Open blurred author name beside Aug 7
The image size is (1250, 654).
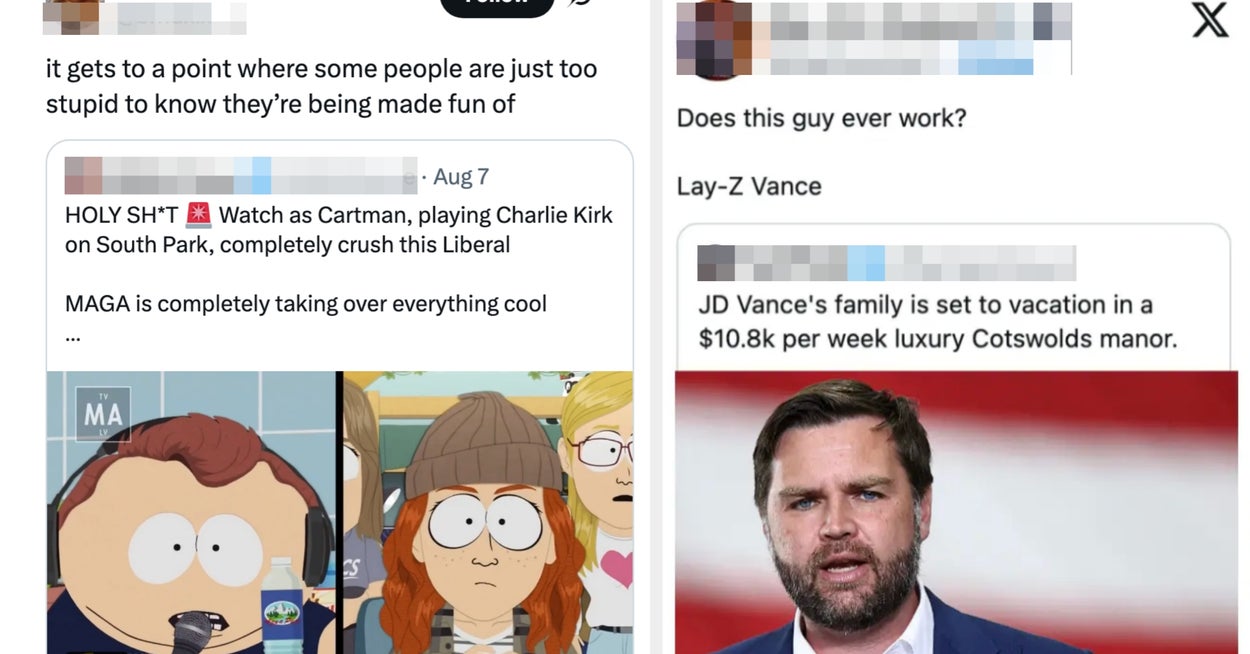240,176
